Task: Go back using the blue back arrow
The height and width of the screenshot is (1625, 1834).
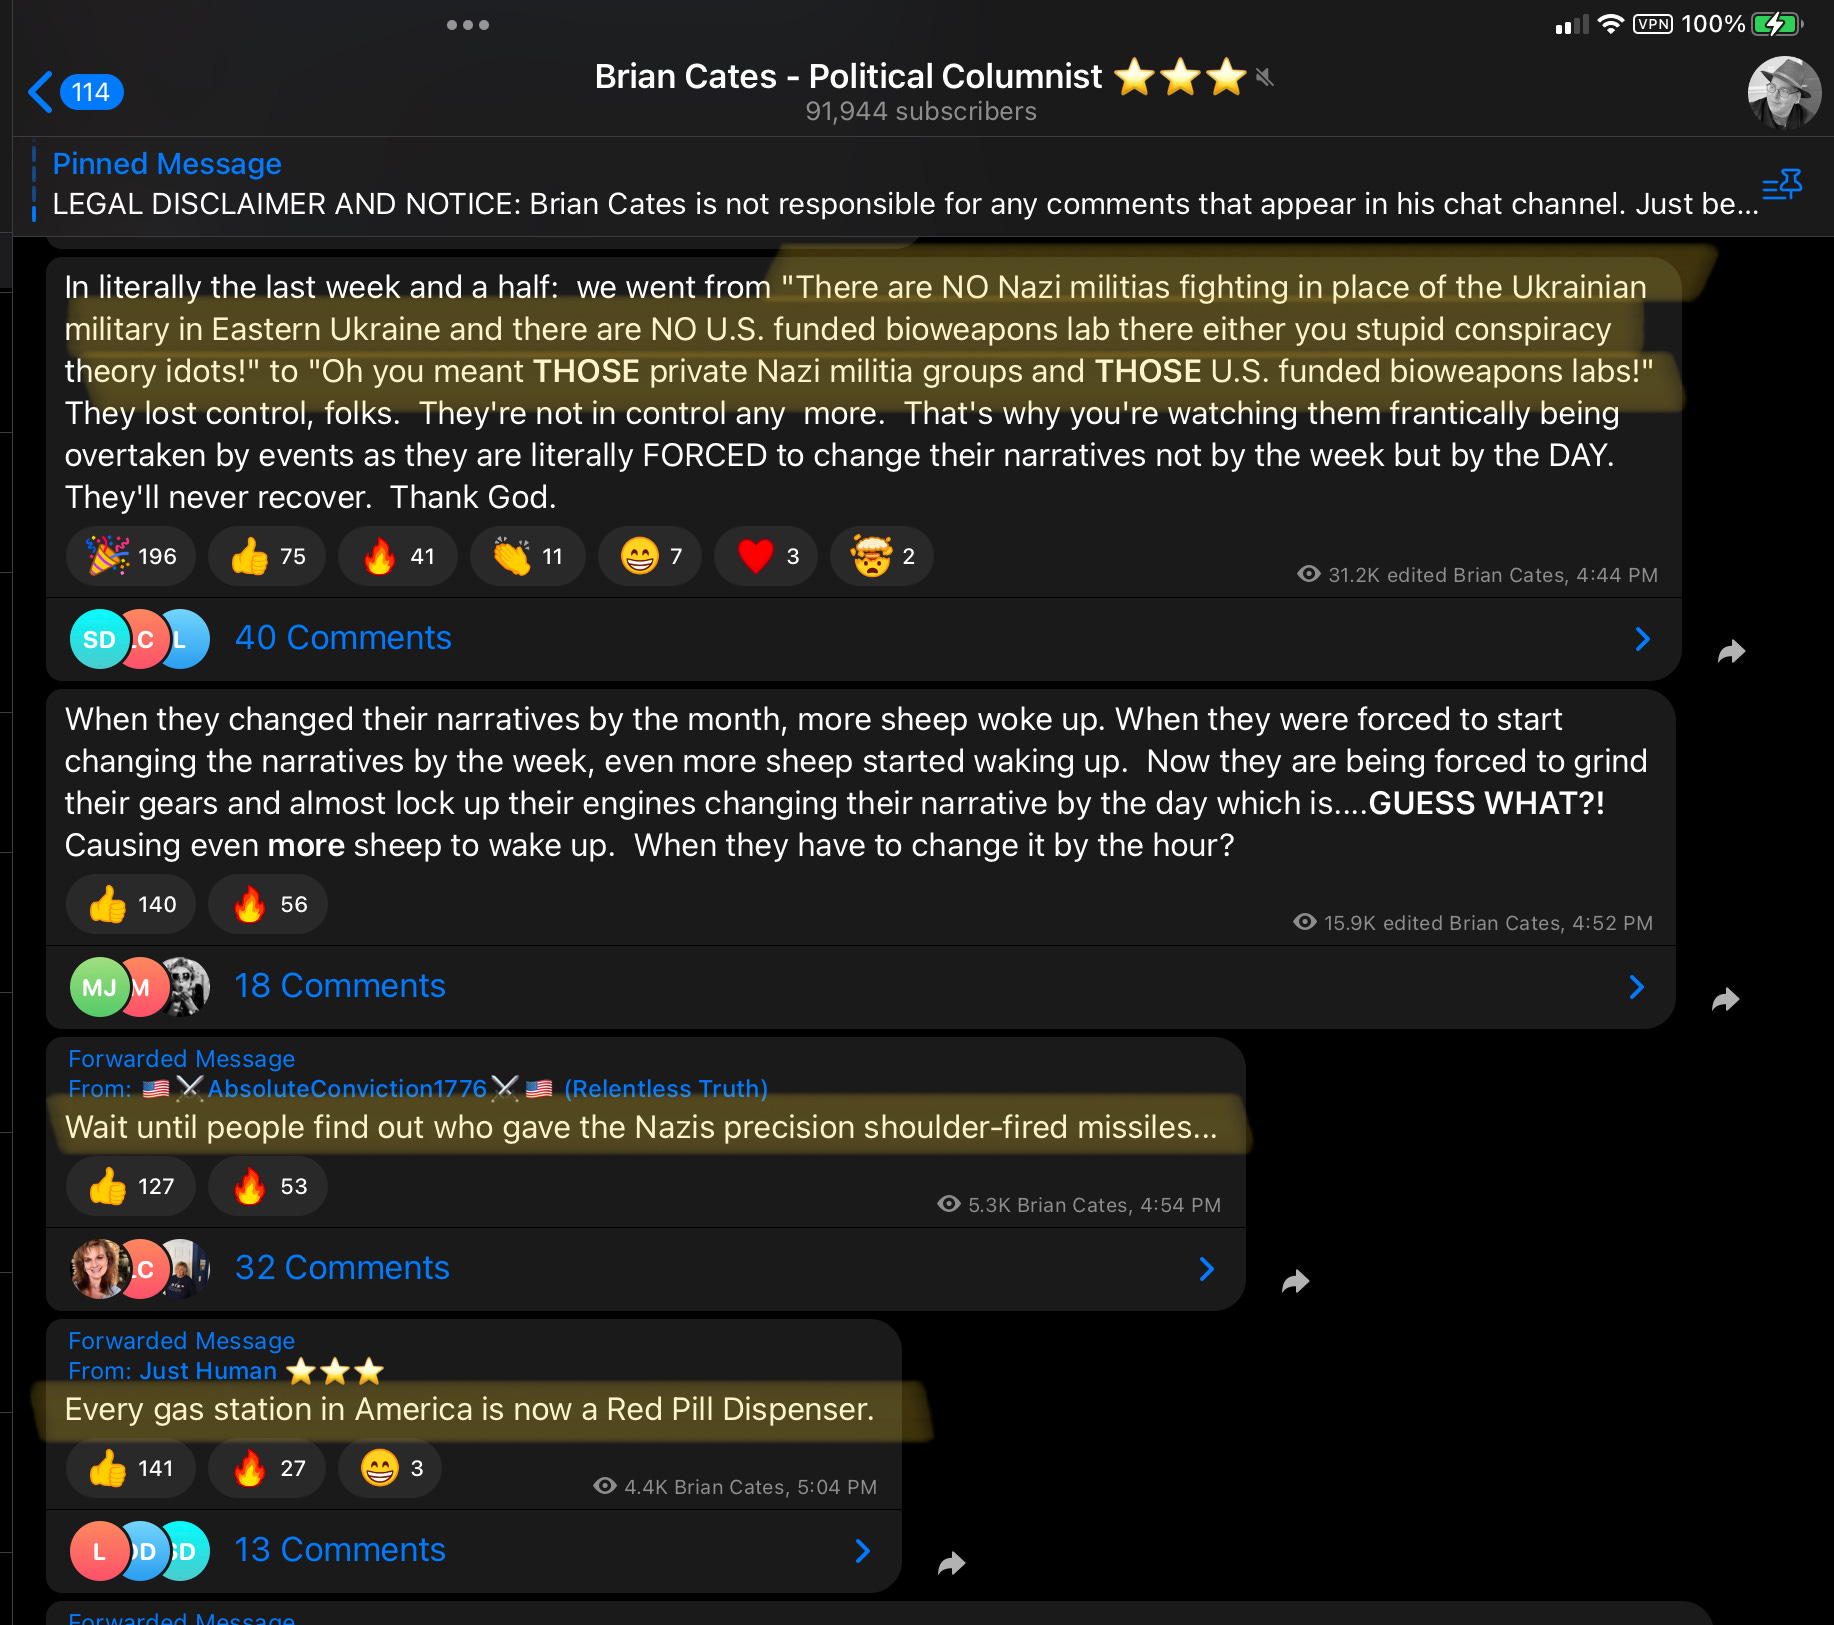Action: [40, 92]
